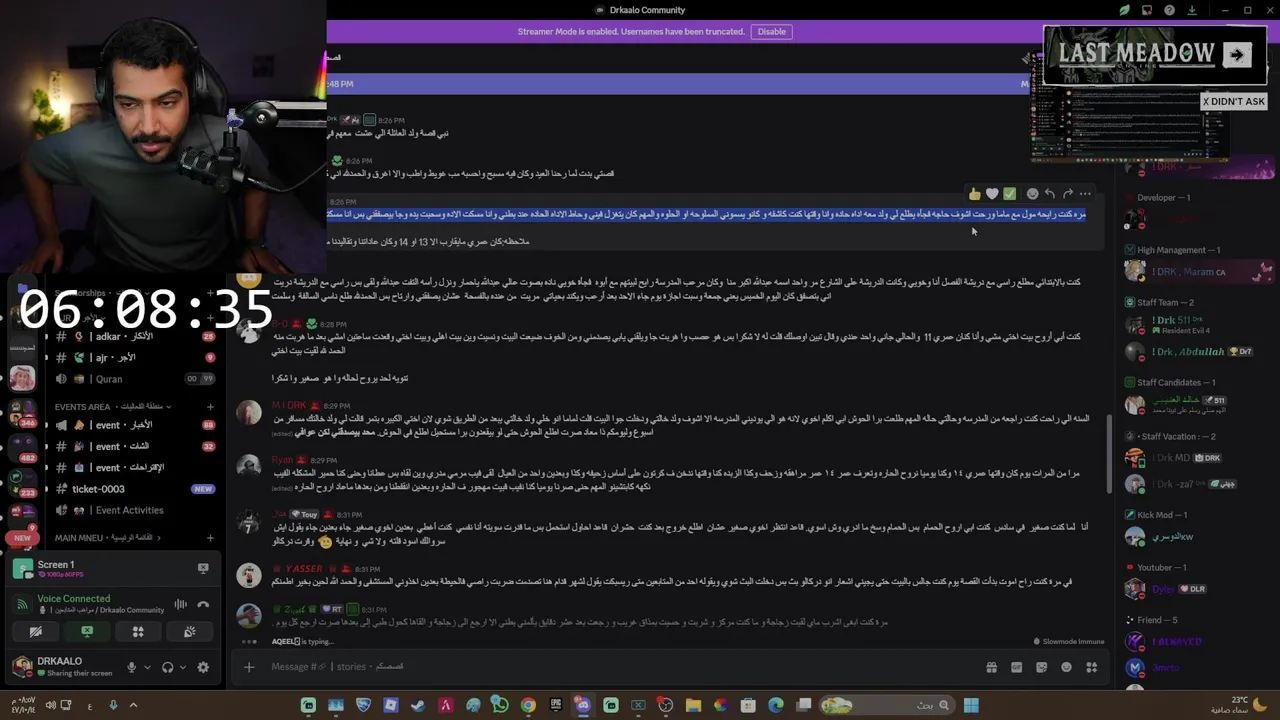1280x720 pixels.
Task: Open microphone input options arrow
Action: click(147, 667)
